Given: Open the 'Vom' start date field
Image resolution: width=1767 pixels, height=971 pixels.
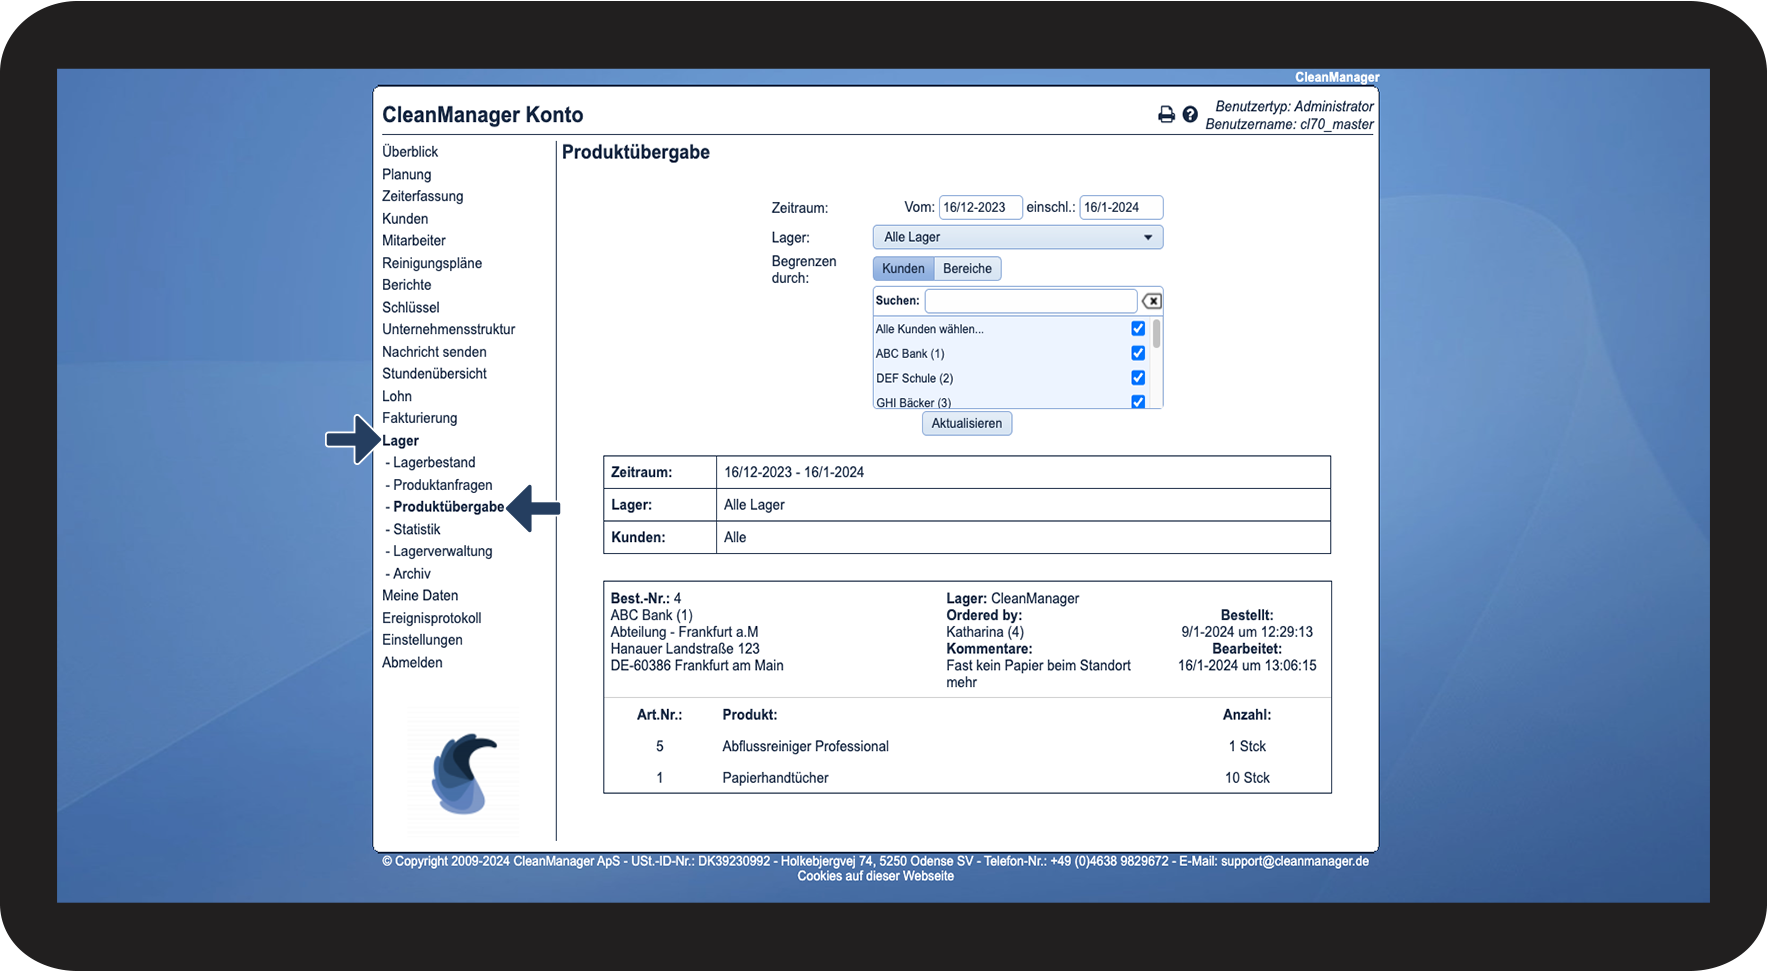Looking at the screenshot, I should click(979, 208).
